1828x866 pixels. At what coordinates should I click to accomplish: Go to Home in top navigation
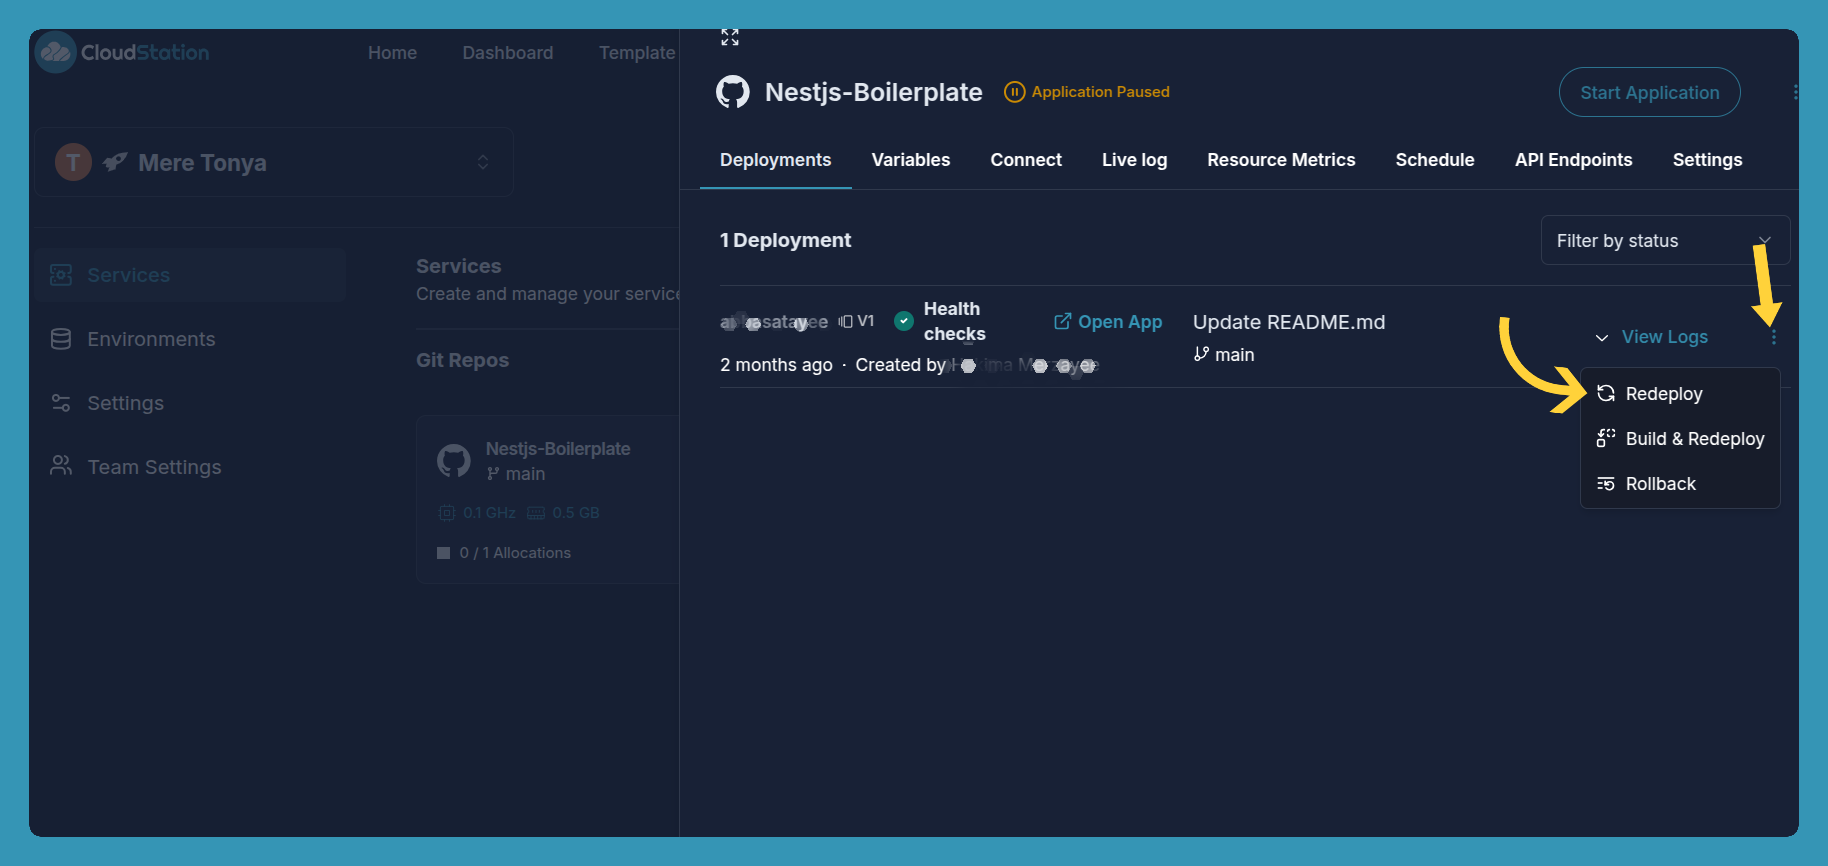[x=392, y=52]
